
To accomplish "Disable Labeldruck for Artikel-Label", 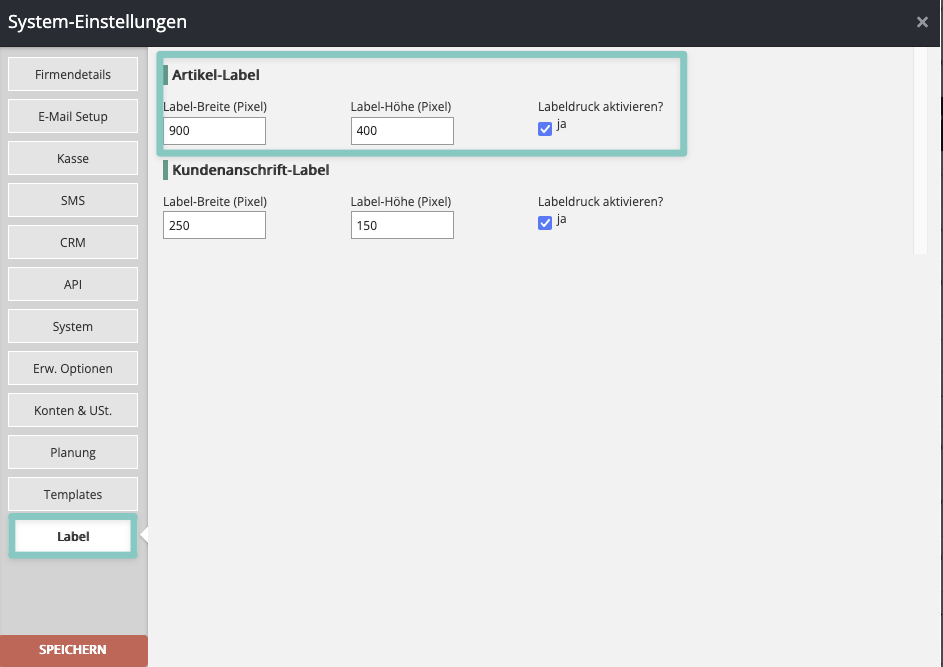I will (x=545, y=129).
